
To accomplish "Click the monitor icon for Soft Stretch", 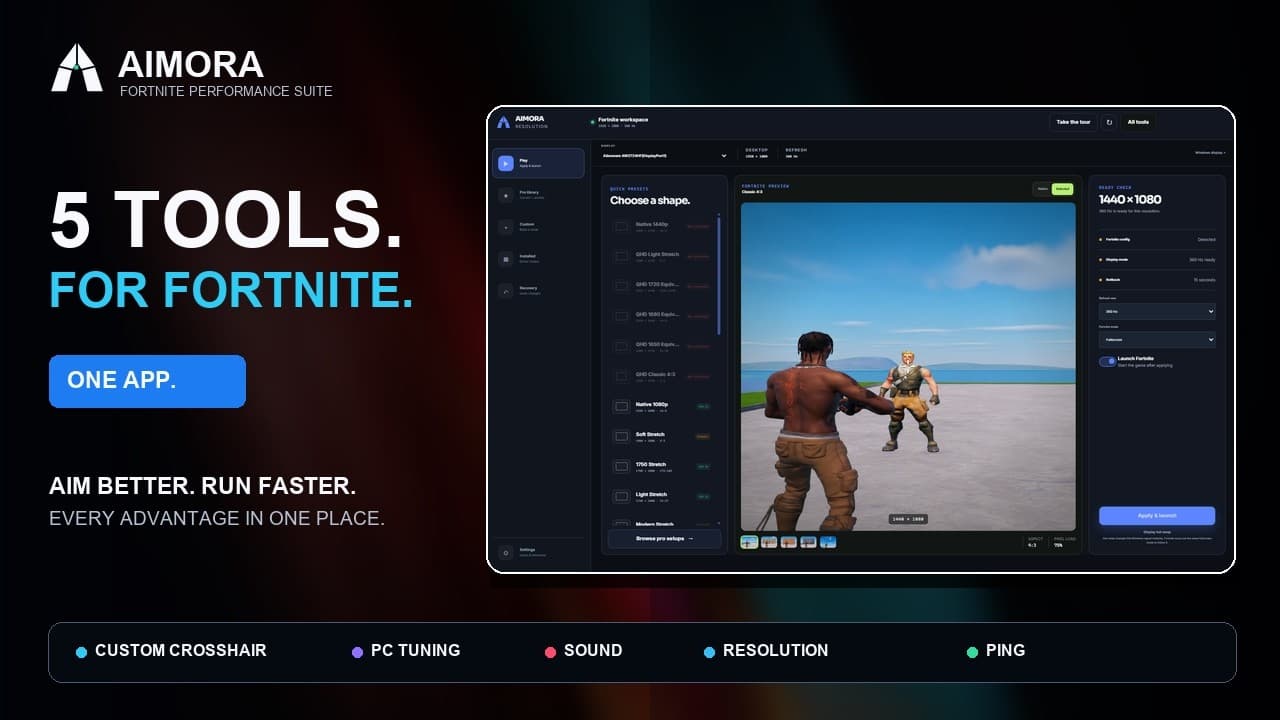I will pos(621,436).
